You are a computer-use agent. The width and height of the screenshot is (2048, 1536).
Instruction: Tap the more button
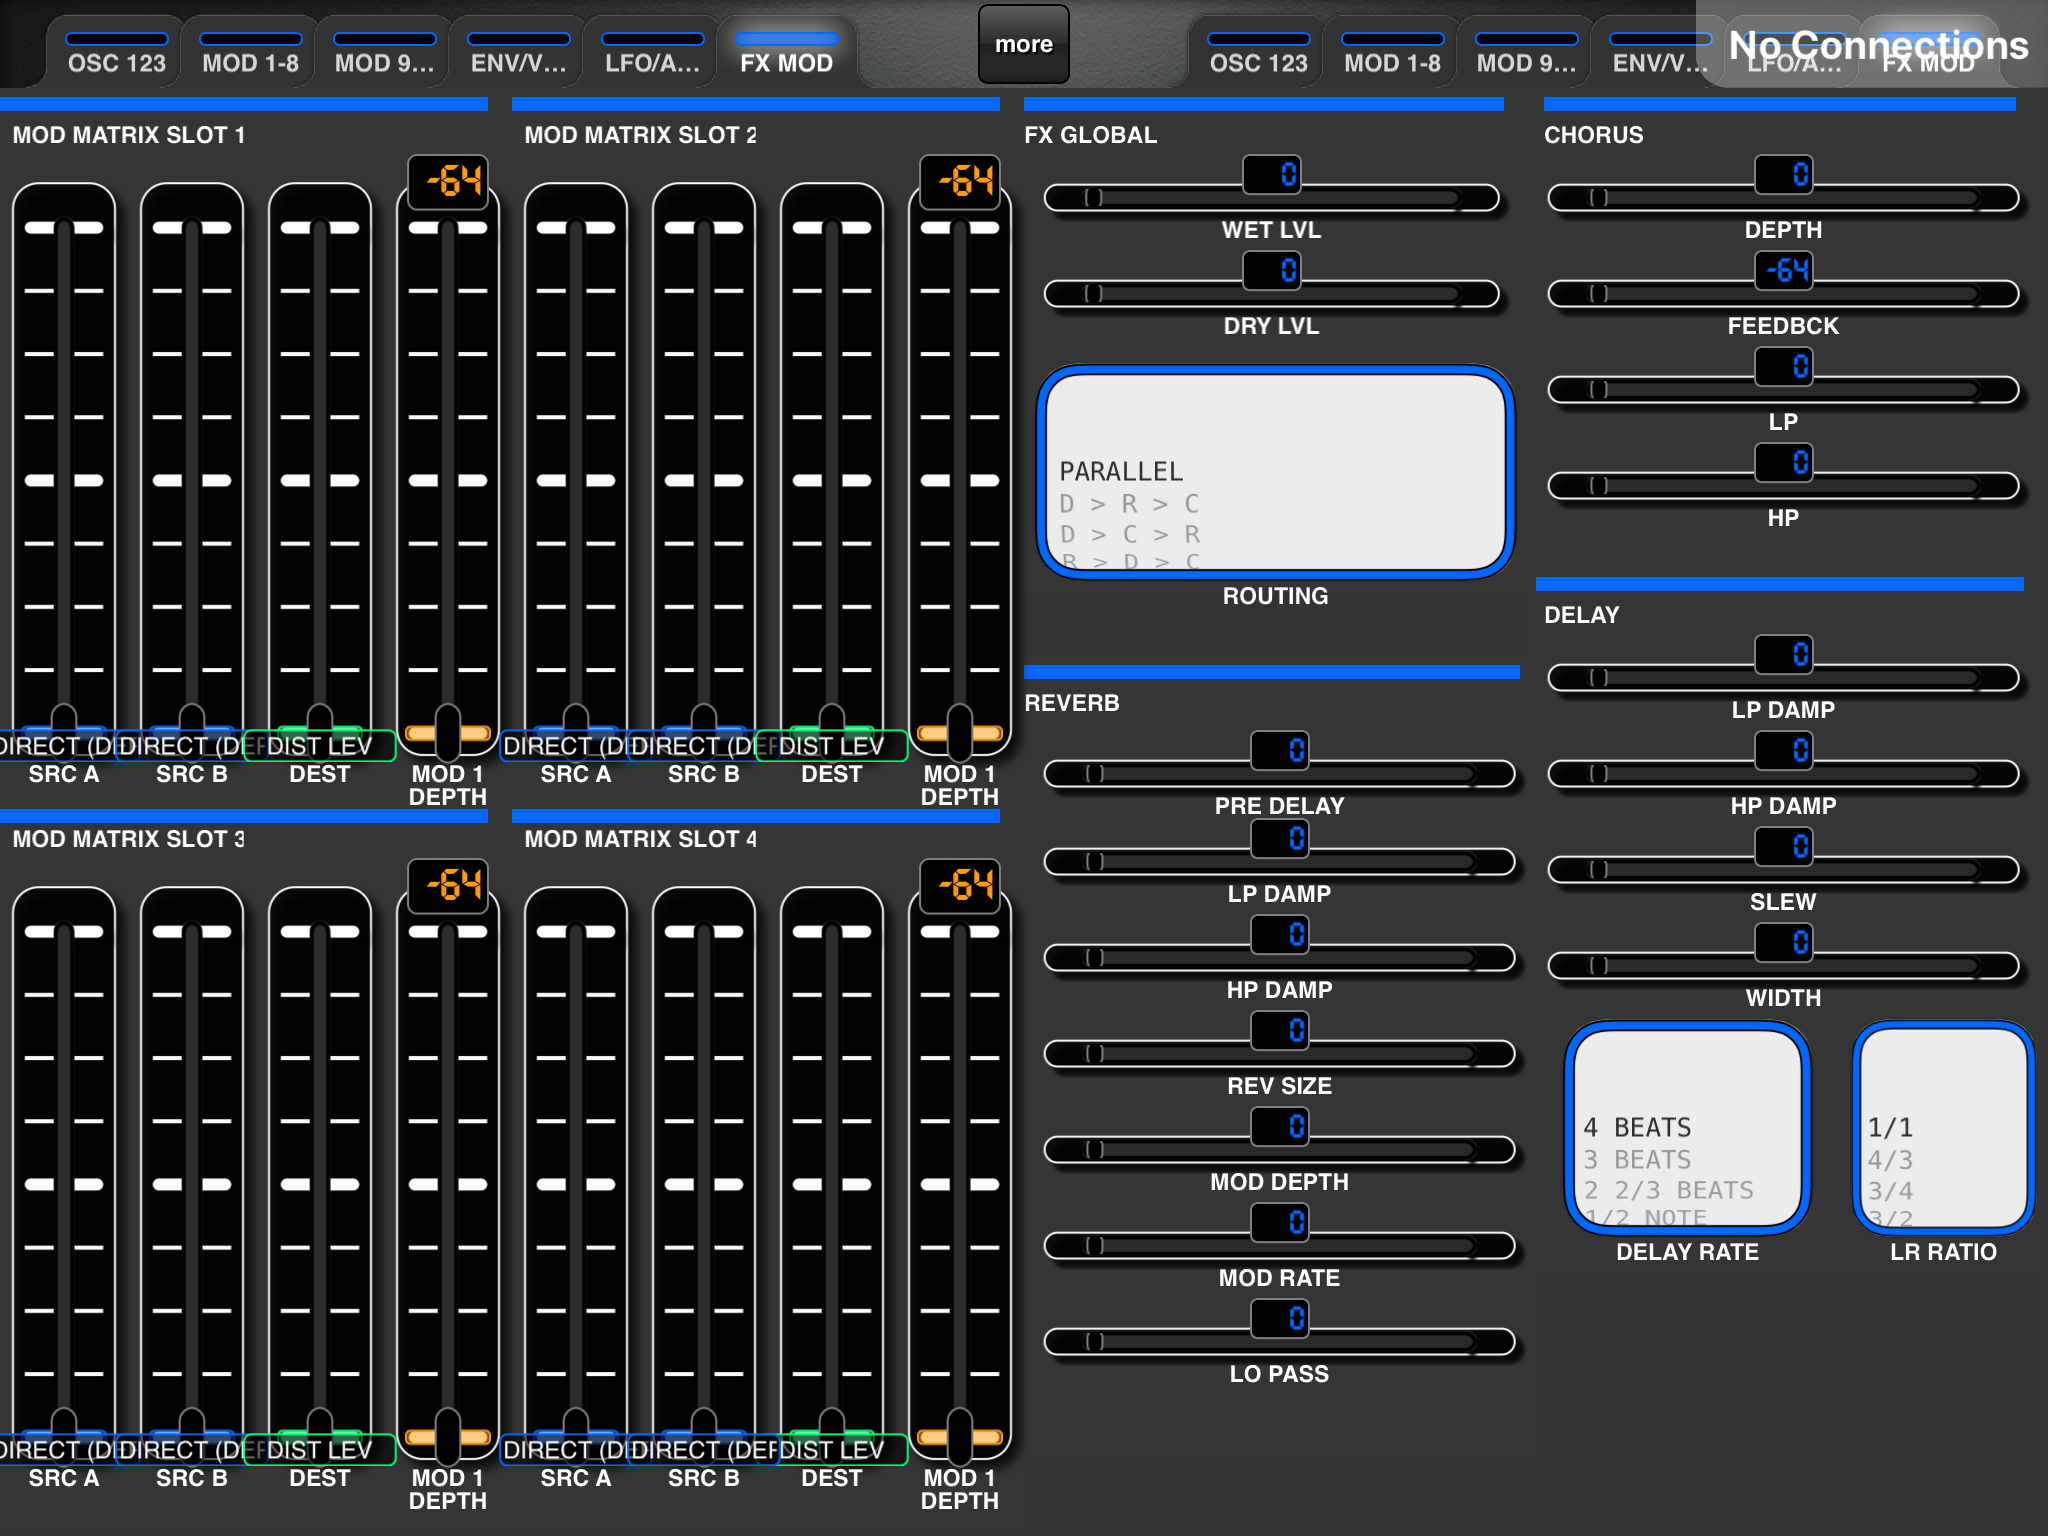click(x=1024, y=44)
